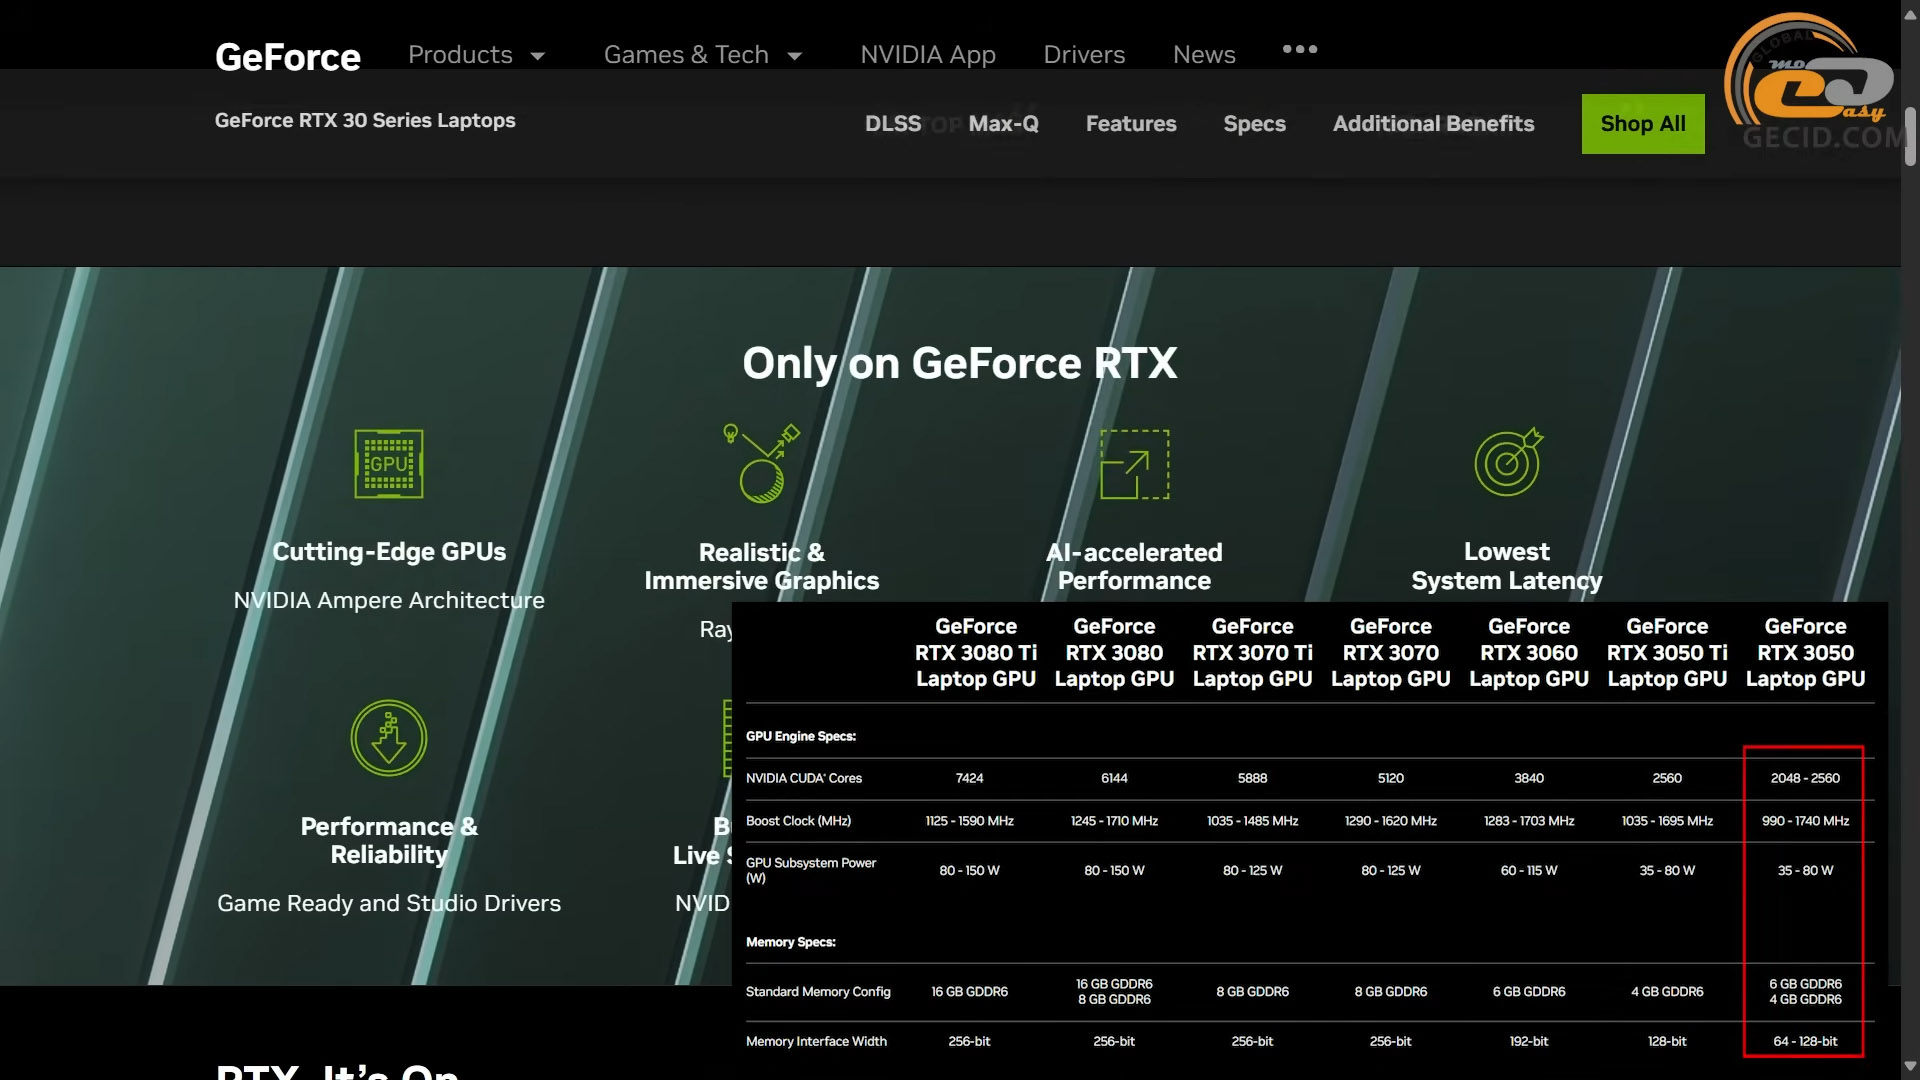The height and width of the screenshot is (1080, 1920).
Task: Click the Performance & Reliability download icon
Action: tap(389, 738)
